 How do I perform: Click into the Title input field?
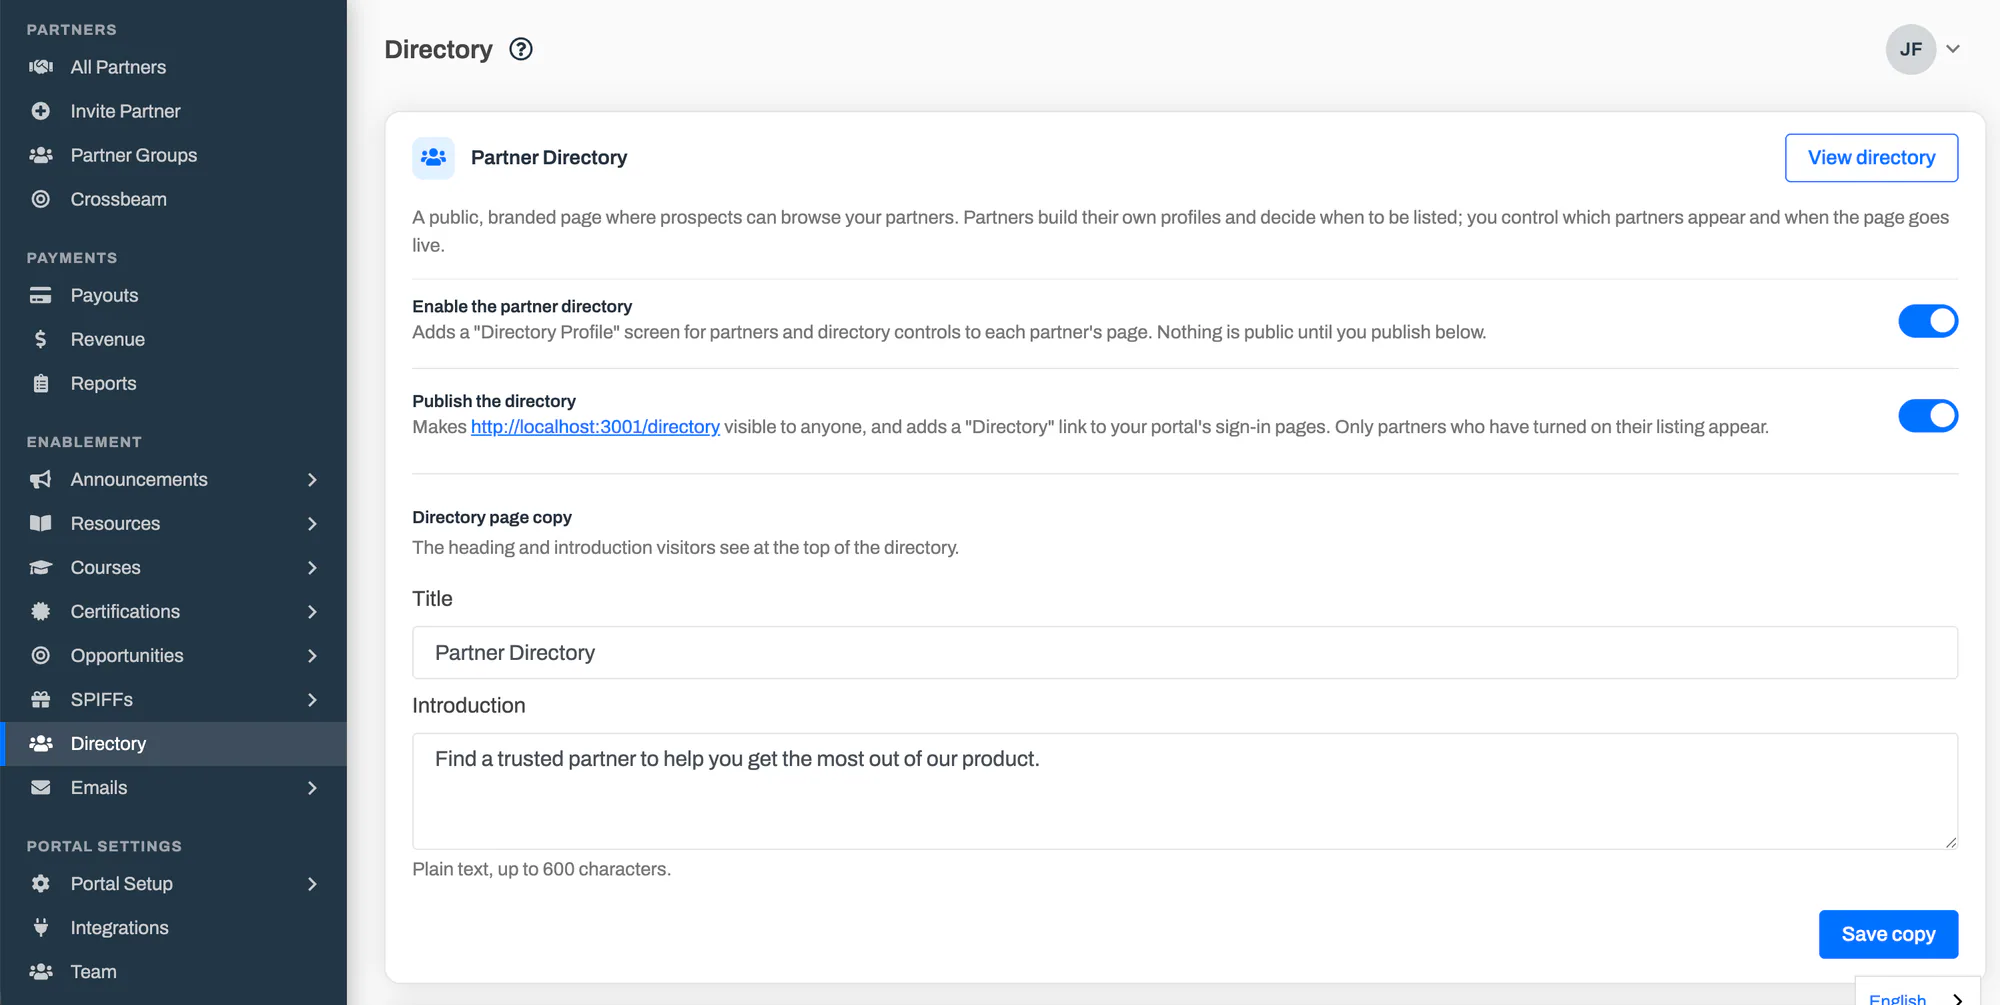[x=1185, y=653]
